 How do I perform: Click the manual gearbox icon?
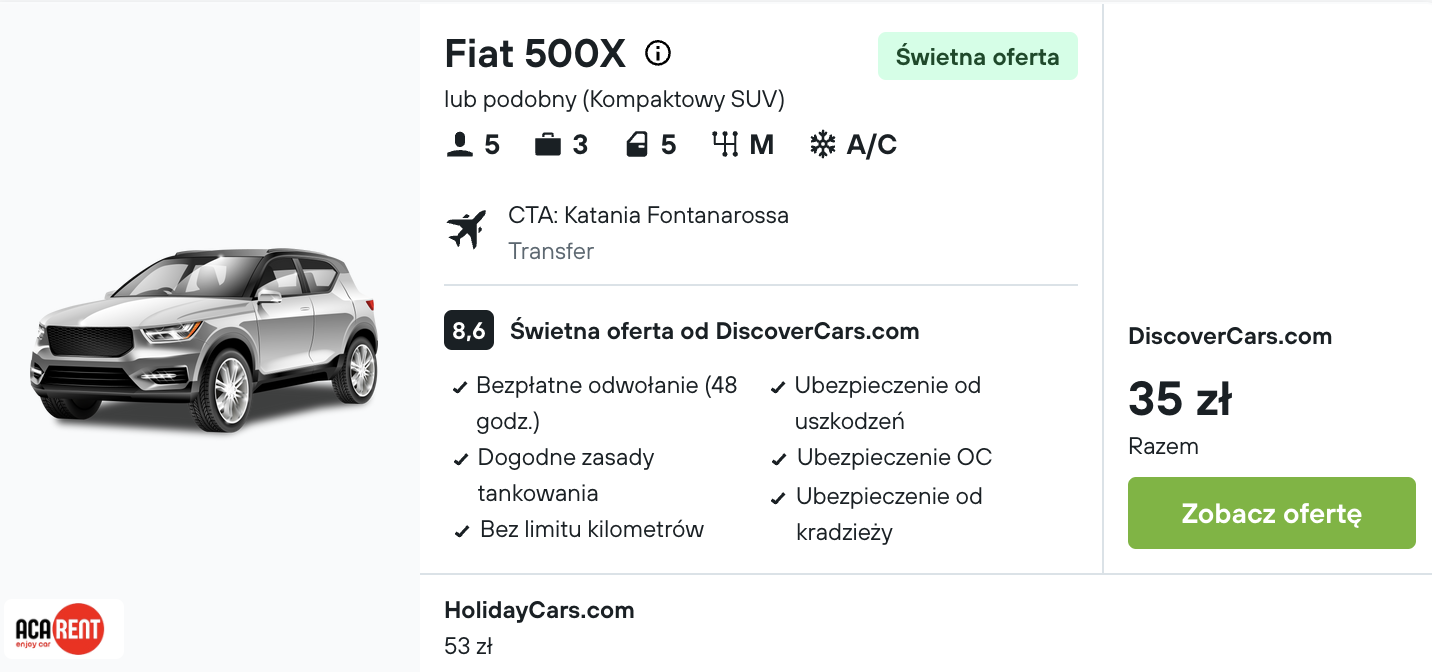[725, 145]
